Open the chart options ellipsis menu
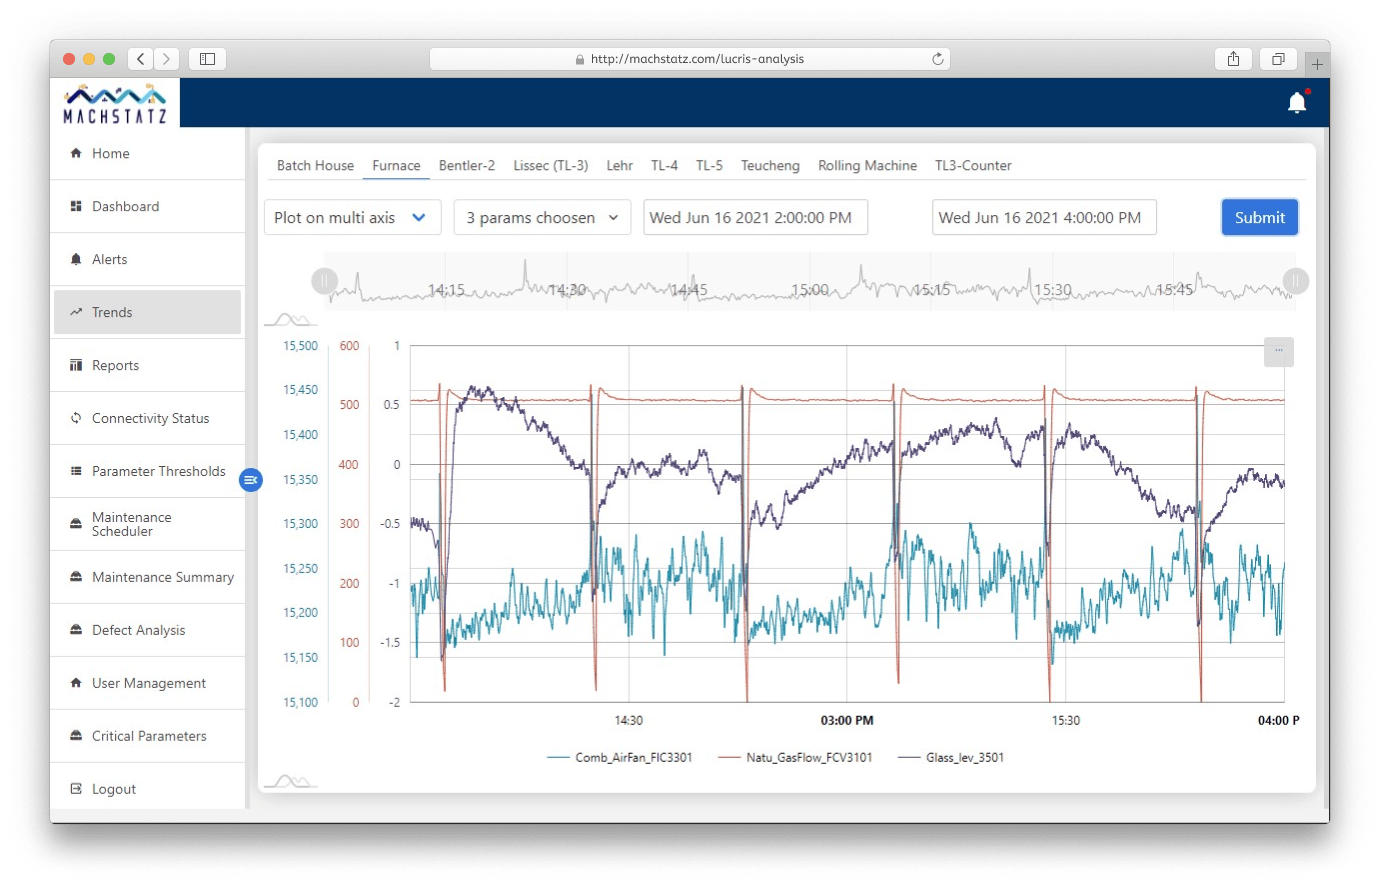 [1278, 352]
